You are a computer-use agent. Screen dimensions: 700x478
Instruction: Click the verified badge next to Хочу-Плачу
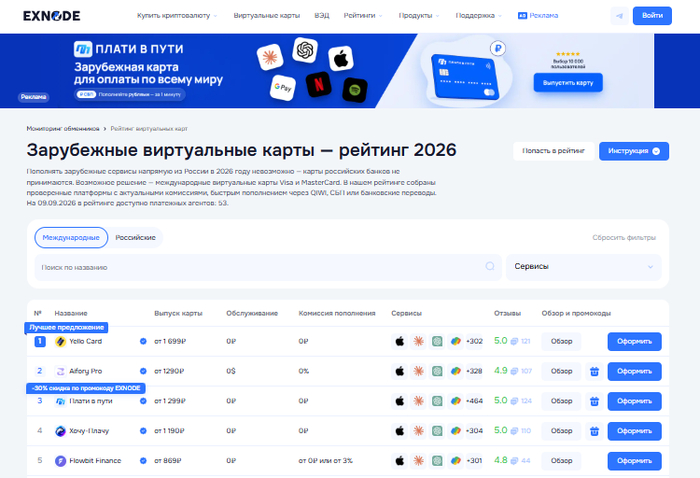coord(143,431)
